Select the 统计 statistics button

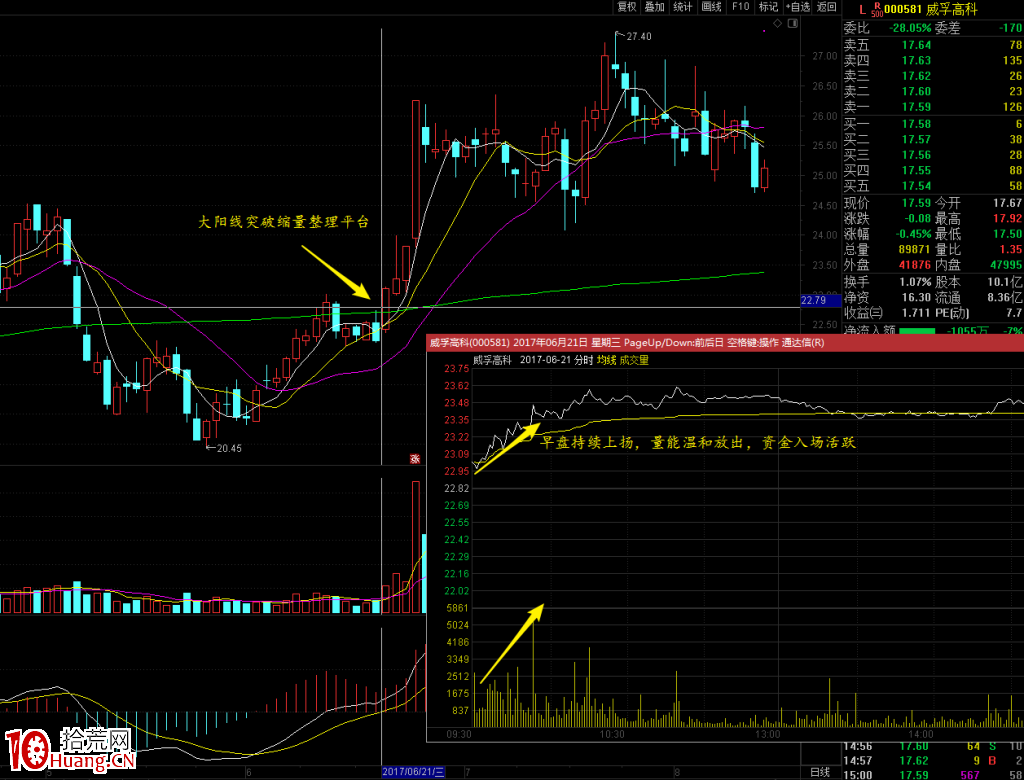(x=683, y=7)
